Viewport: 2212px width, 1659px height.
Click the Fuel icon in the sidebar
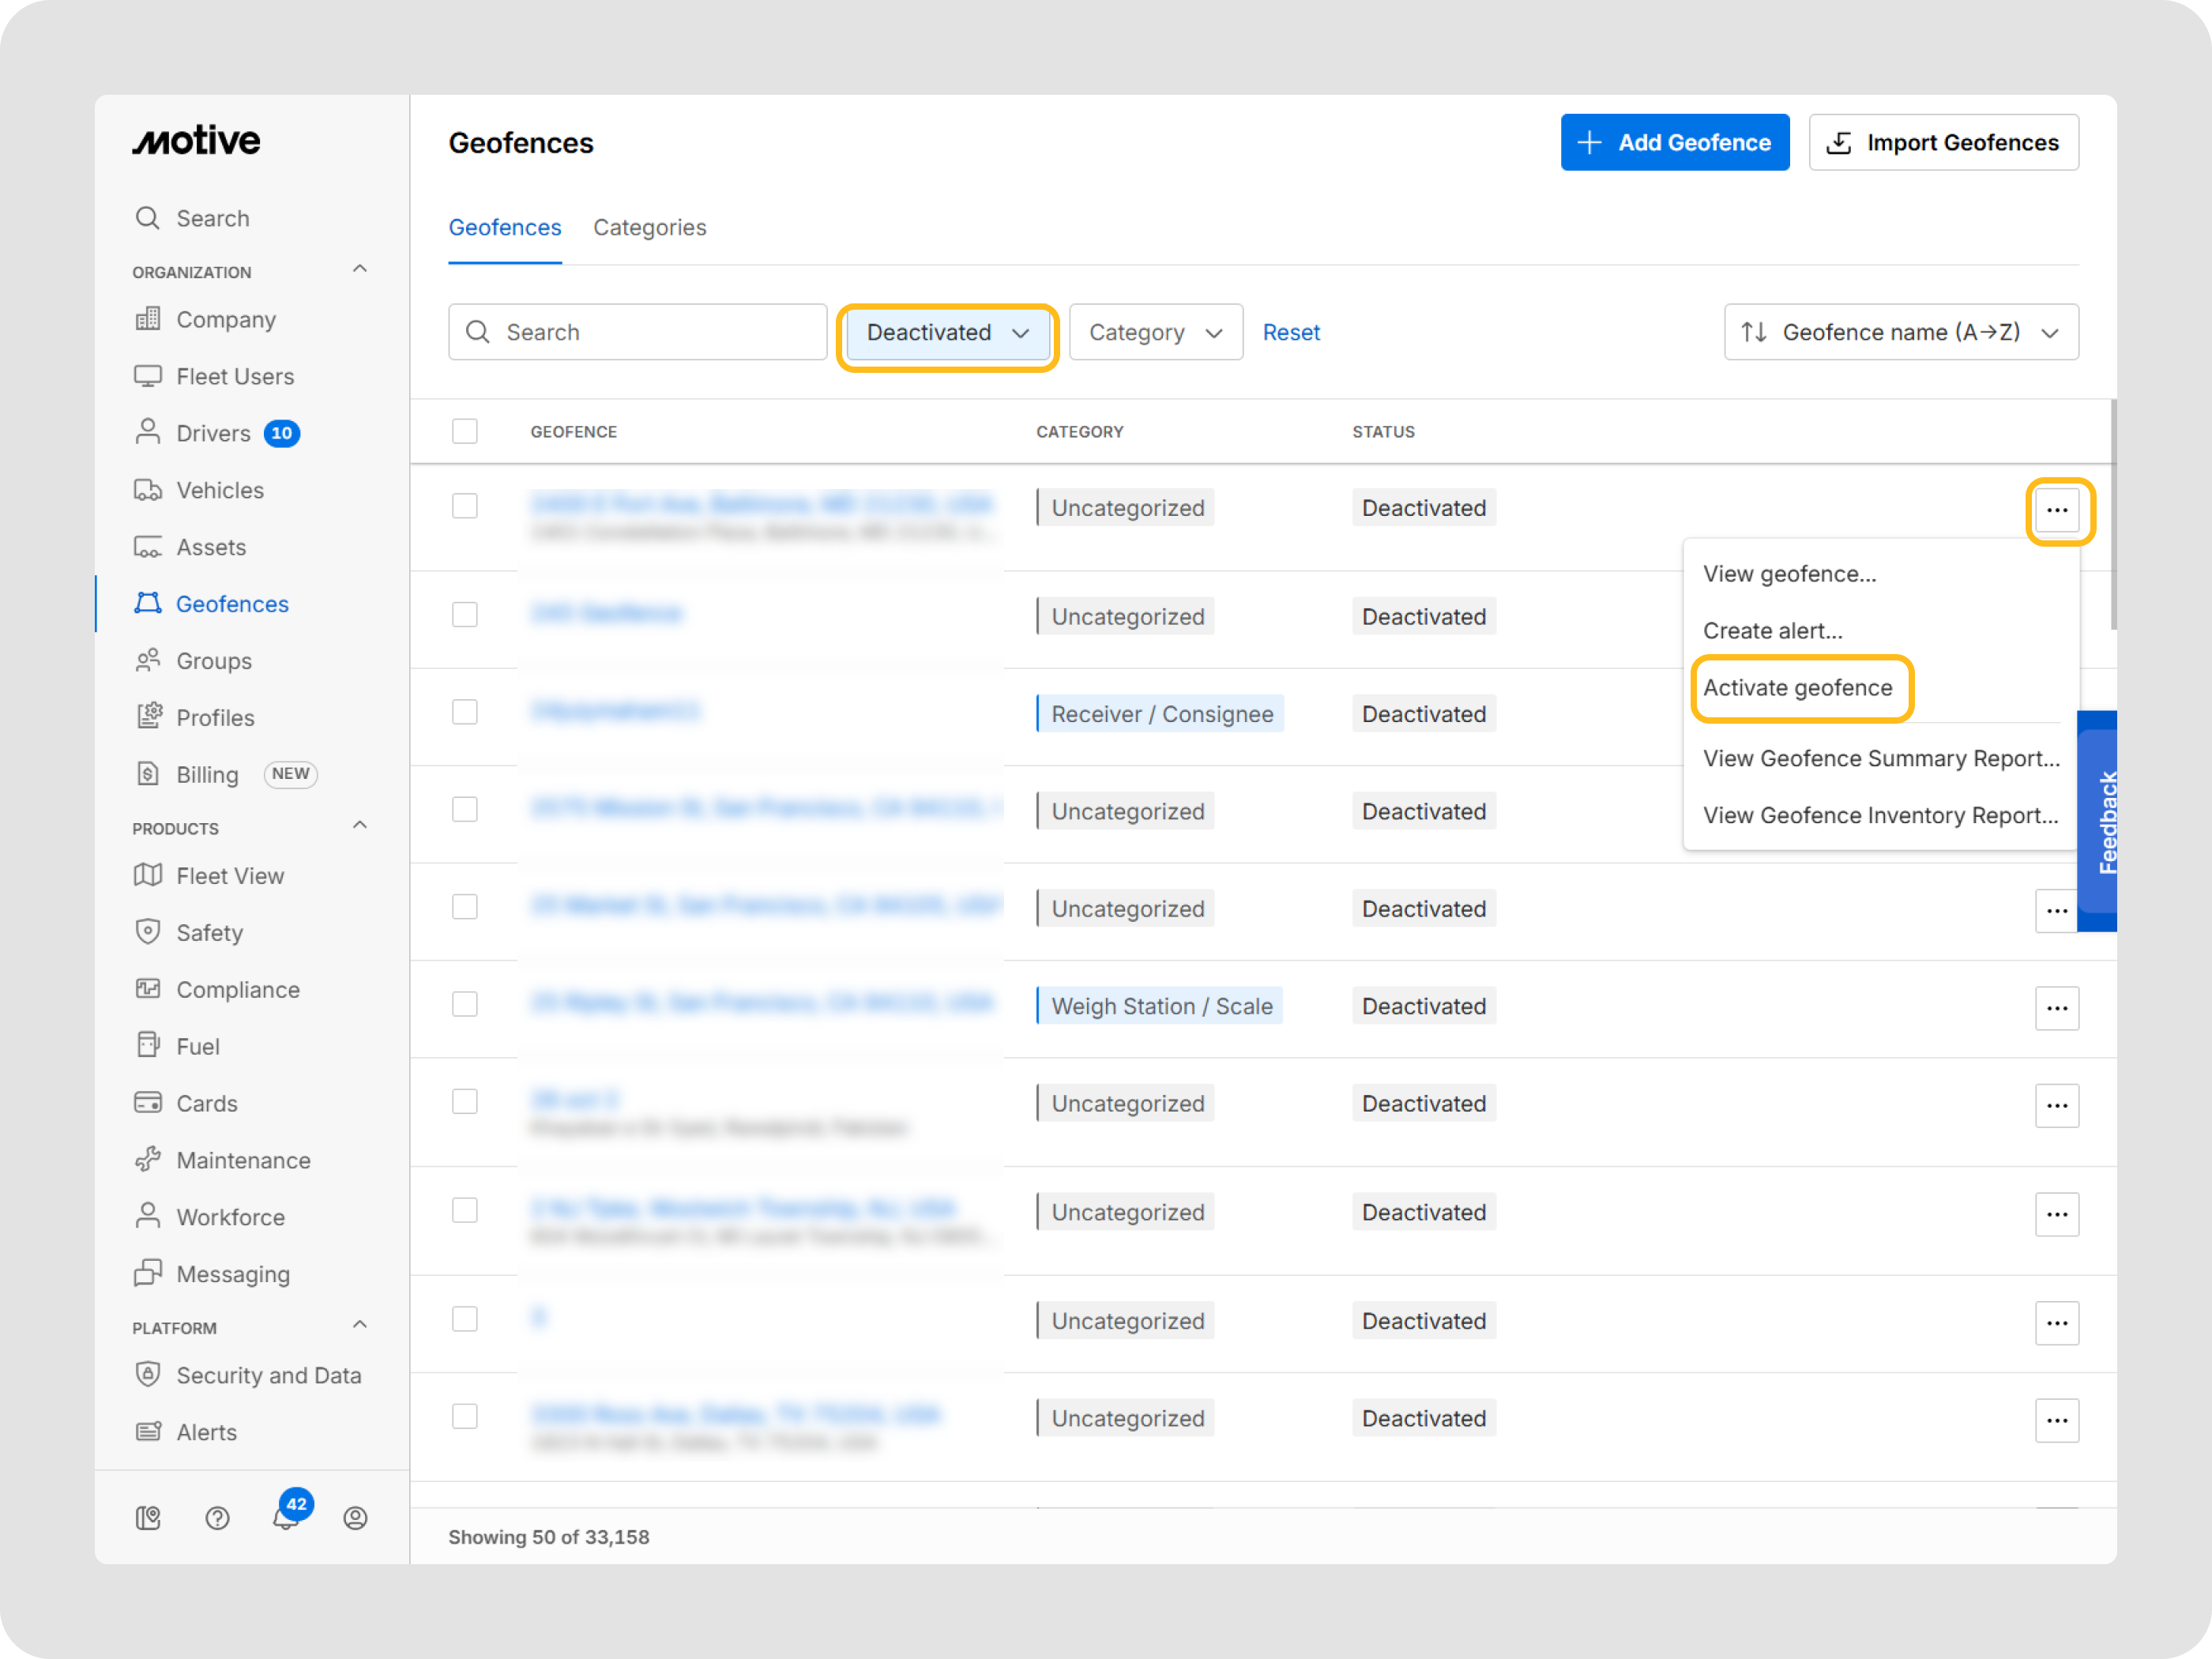pos(148,1046)
